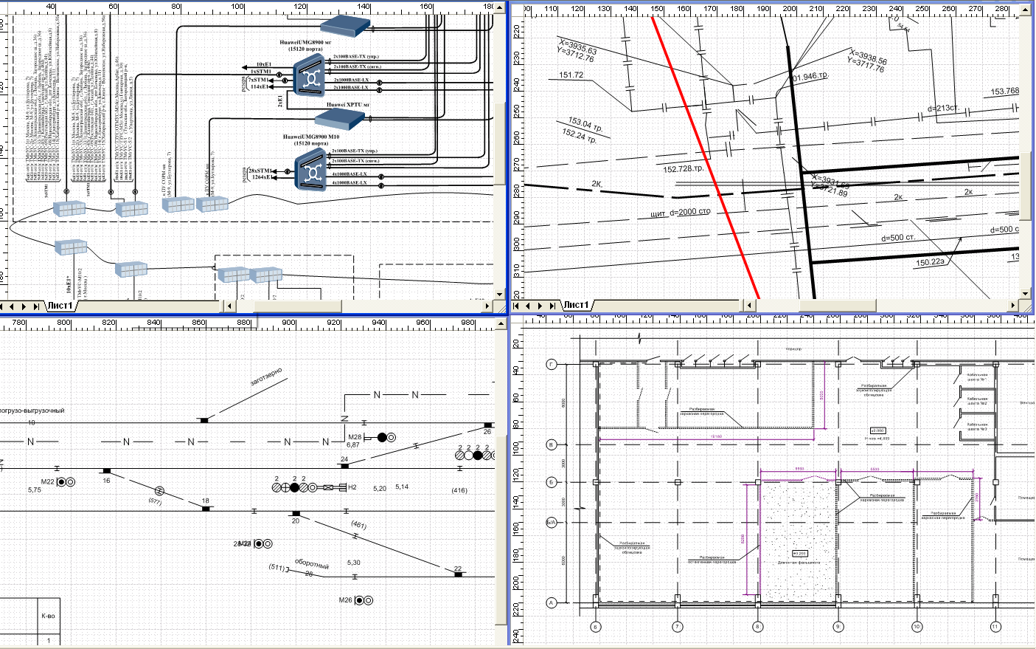Jump to last page in top-right map window
The image size is (1036, 649).
(x=552, y=305)
